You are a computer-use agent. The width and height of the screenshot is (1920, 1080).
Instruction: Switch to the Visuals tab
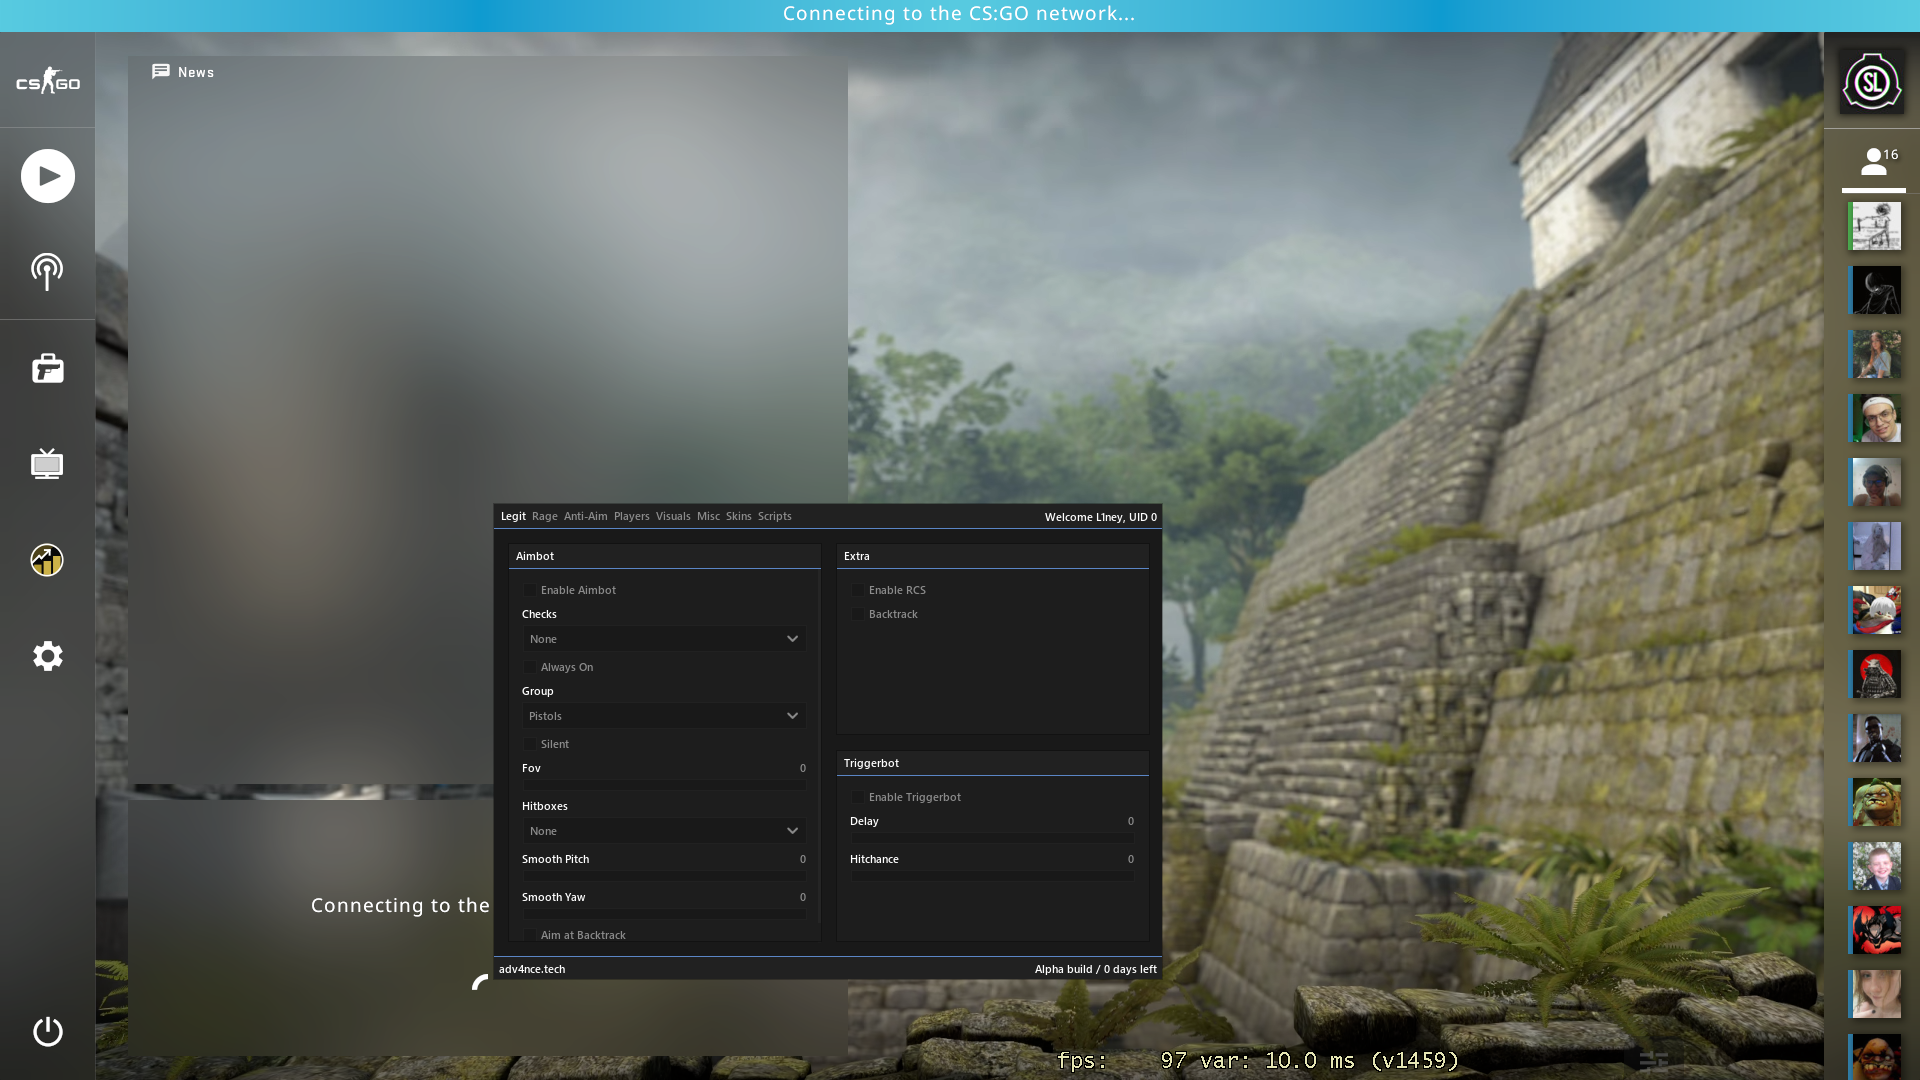[x=672, y=516]
